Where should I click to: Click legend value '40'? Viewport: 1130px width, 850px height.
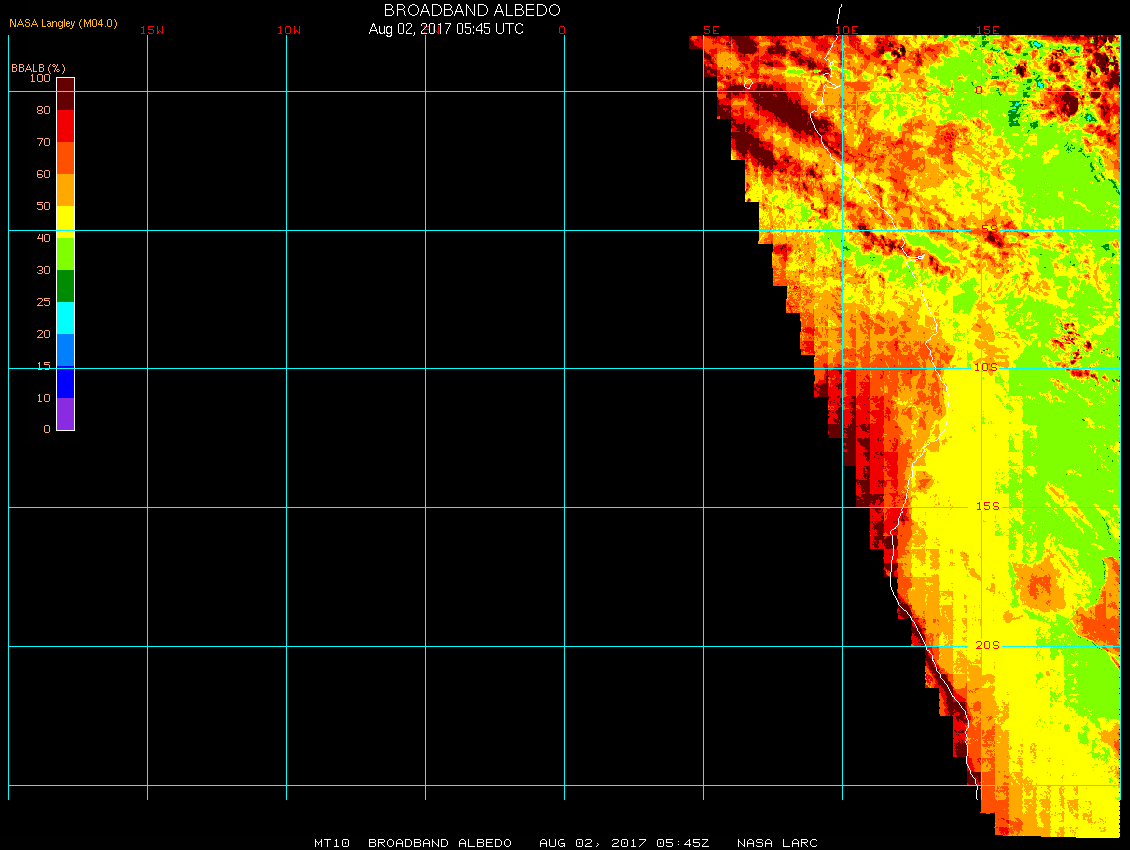coord(44,238)
